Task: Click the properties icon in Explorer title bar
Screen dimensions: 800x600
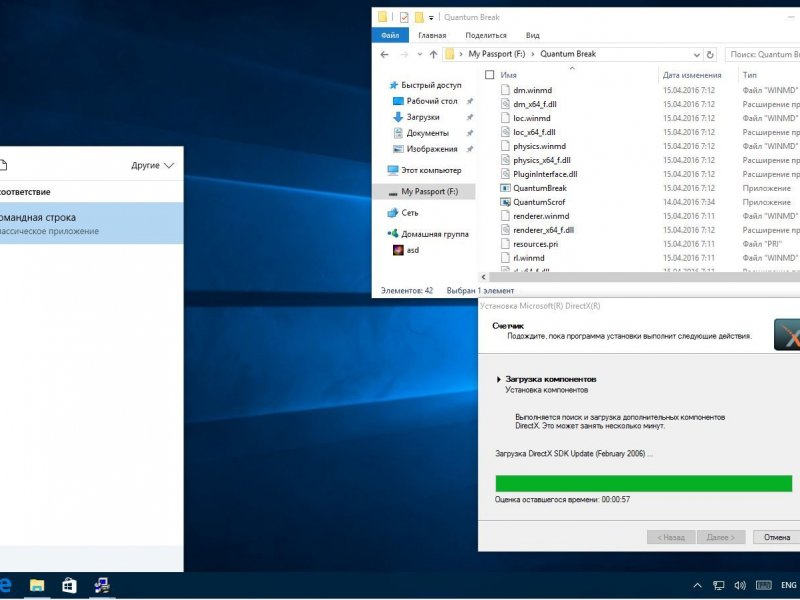Action: click(404, 17)
